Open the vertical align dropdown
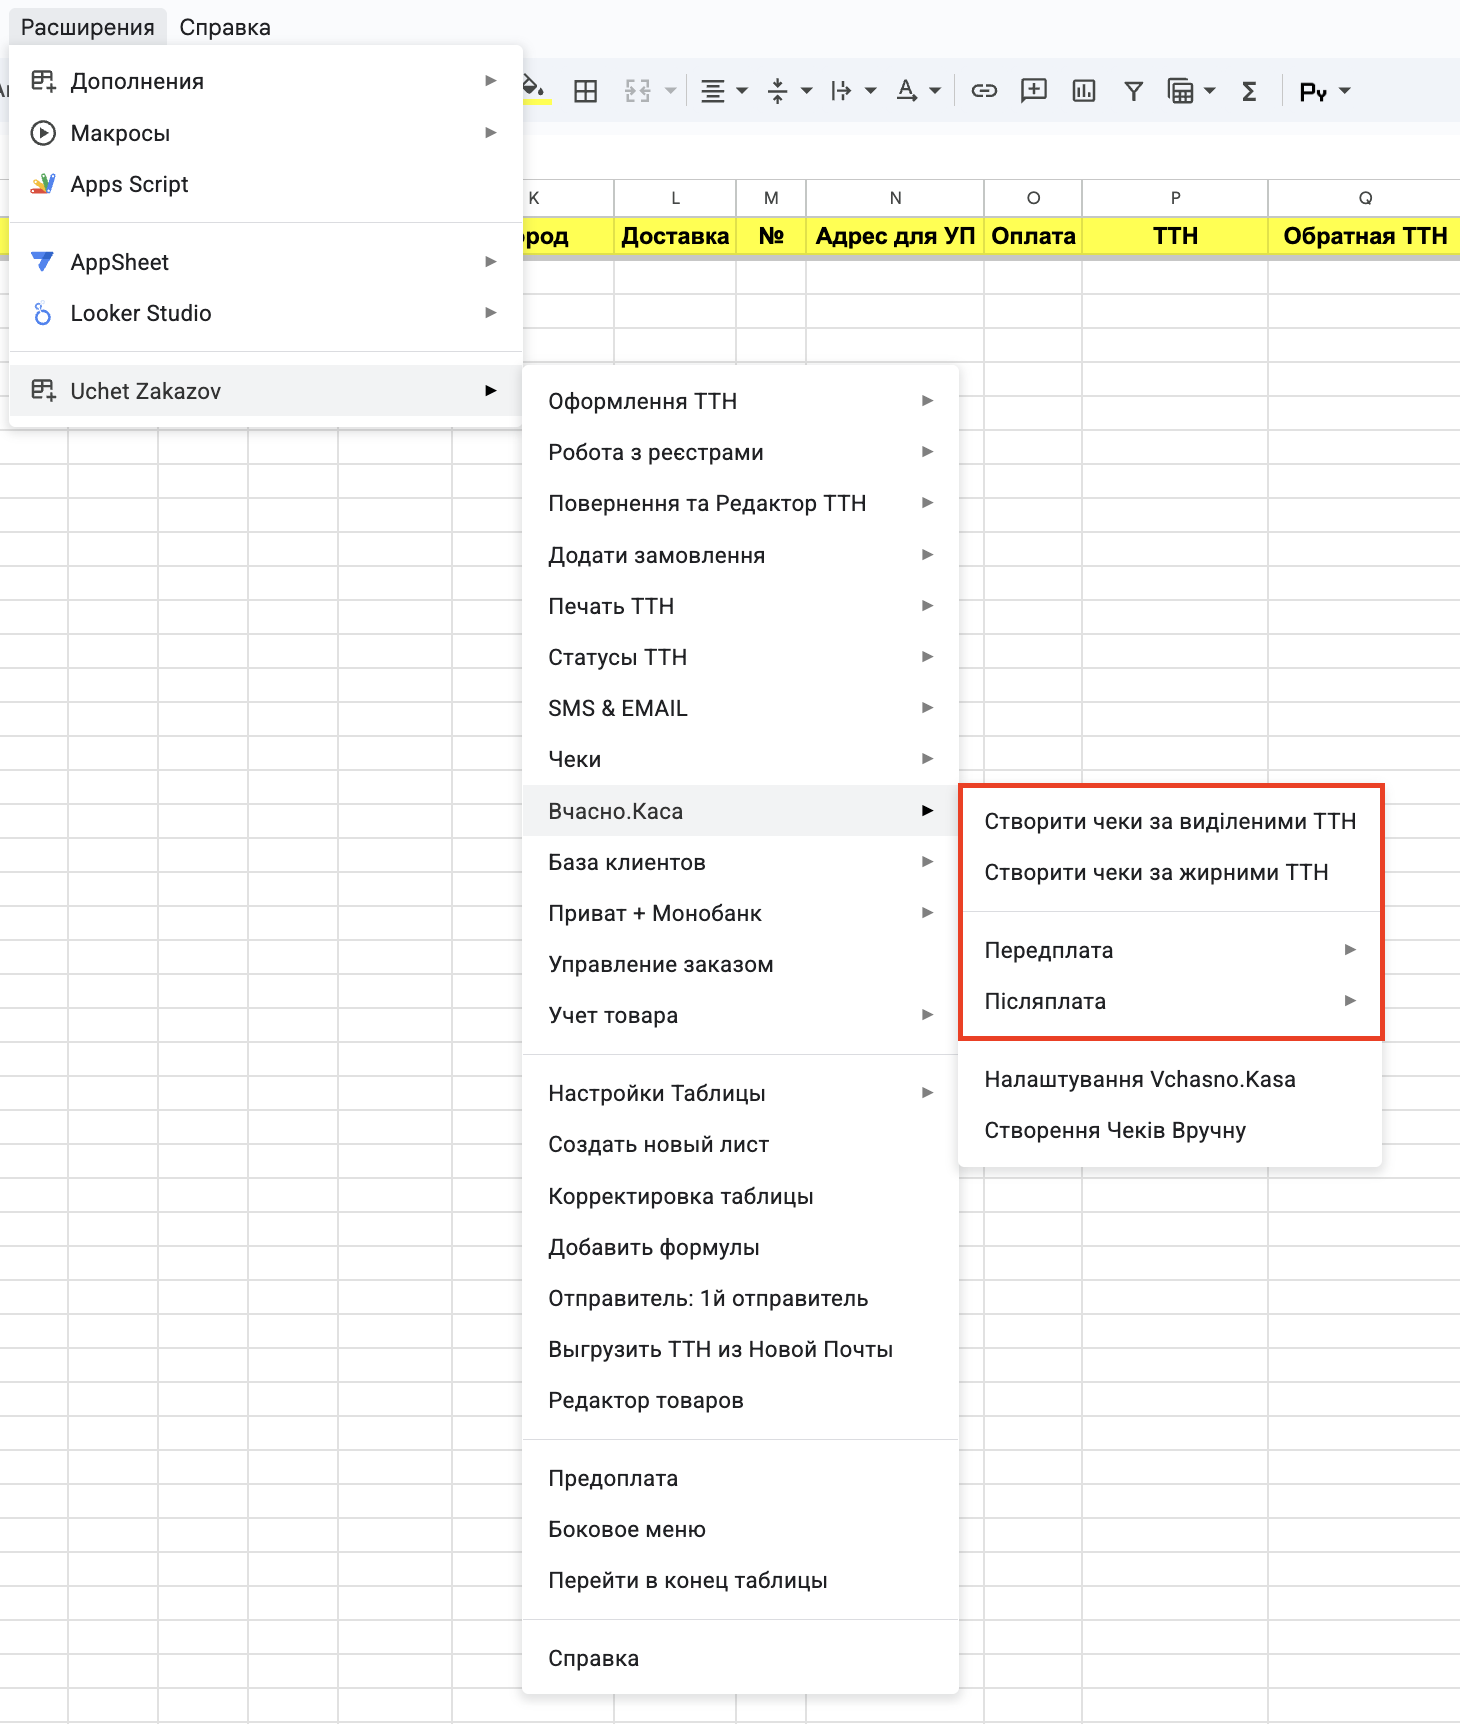Image resolution: width=1460 pixels, height=1724 pixels. pos(789,92)
